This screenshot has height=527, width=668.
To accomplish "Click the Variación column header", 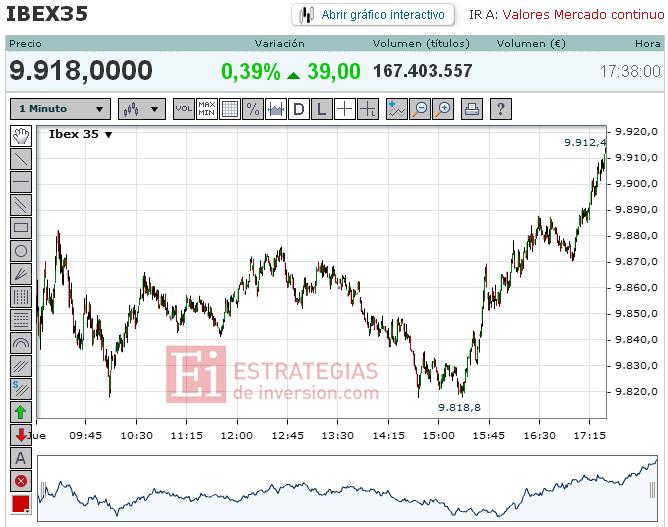I will pos(279,43).
